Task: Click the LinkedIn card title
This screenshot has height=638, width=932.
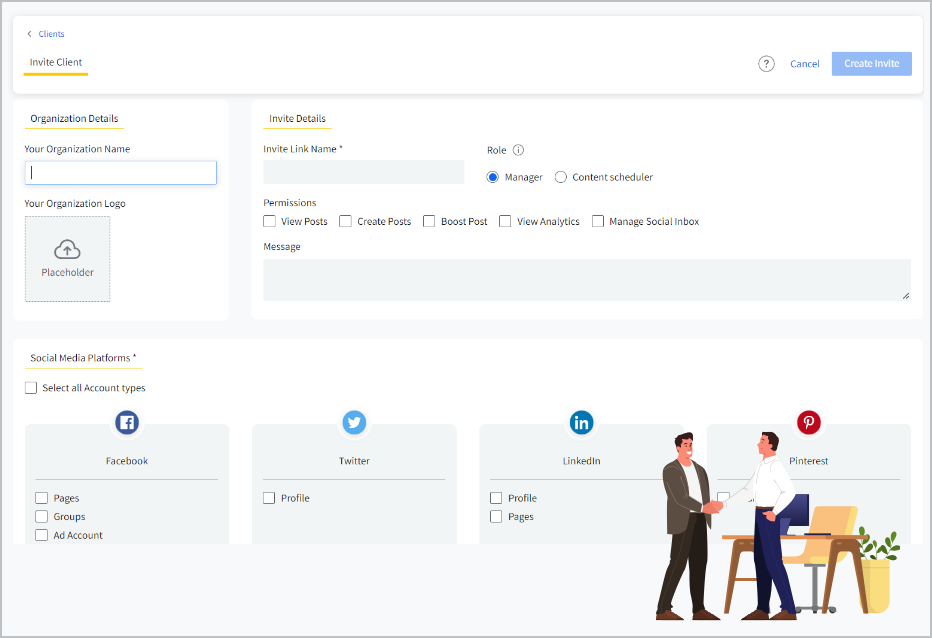Action: 581,461
